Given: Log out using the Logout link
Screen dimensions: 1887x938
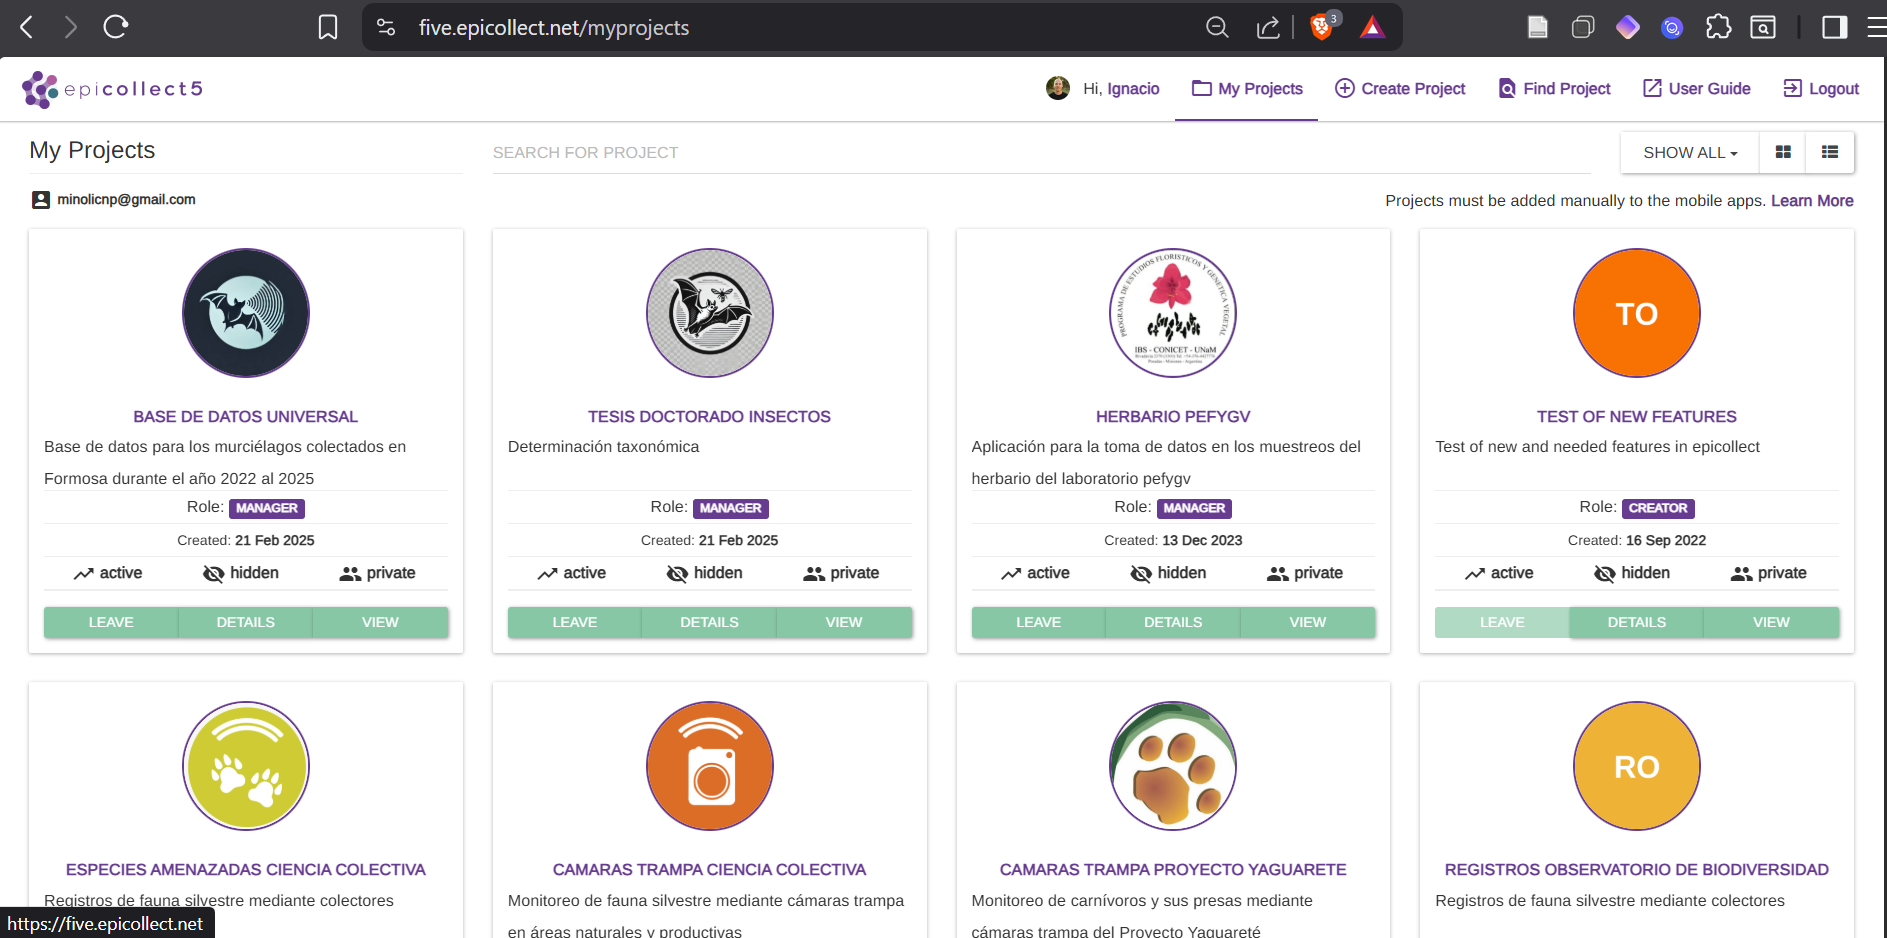Looking at the screenshot, I should (1821, 89).
